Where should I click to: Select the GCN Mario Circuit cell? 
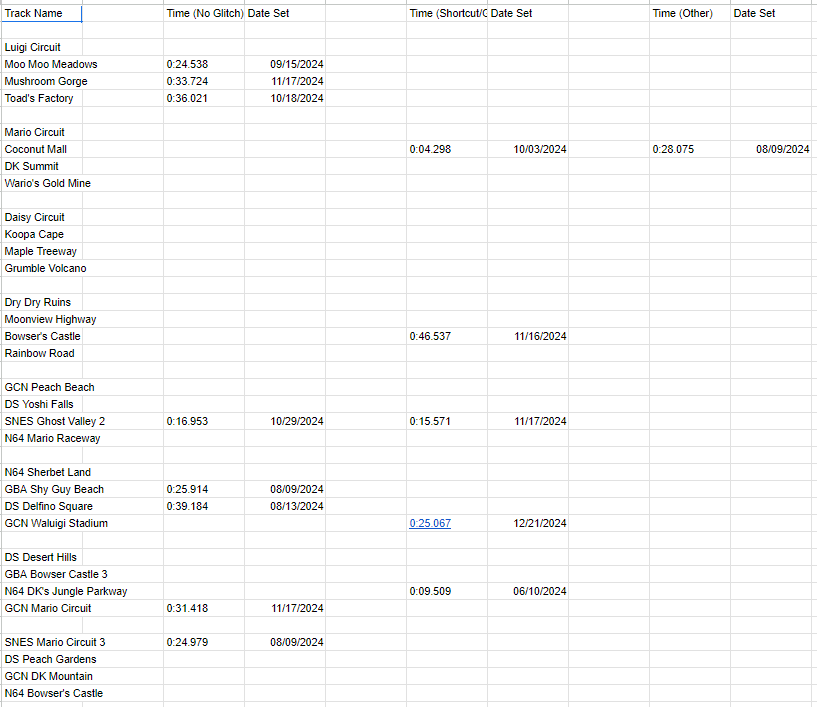coord(42,608)
